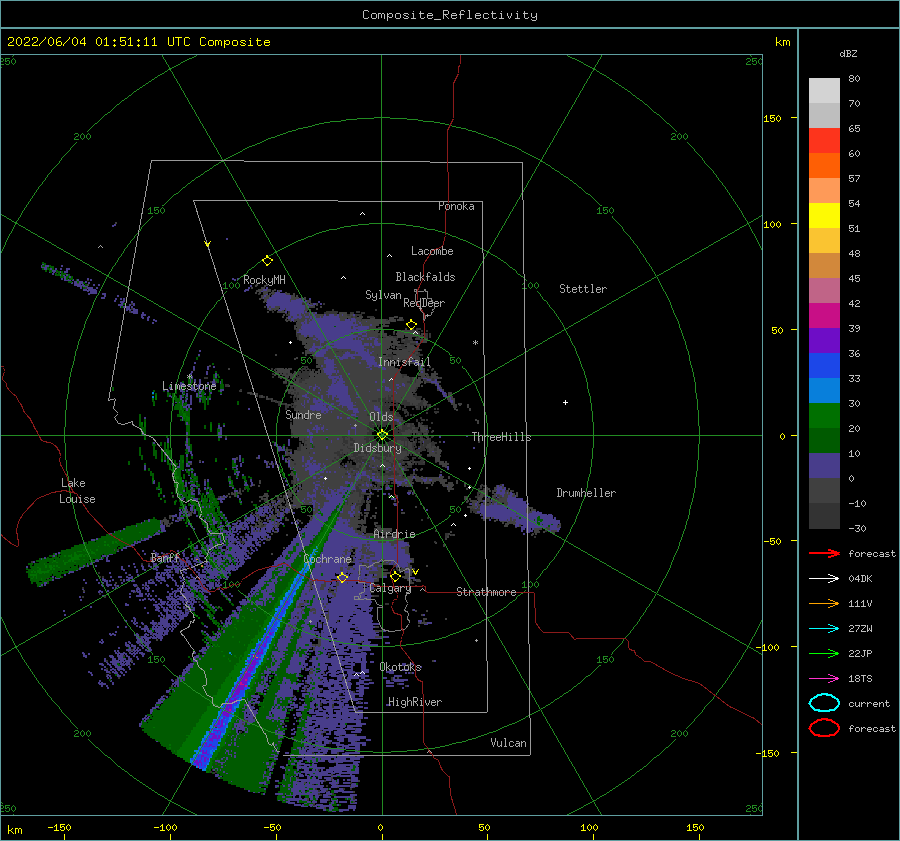Click the Lacombe city label

(x=432, y=251)
